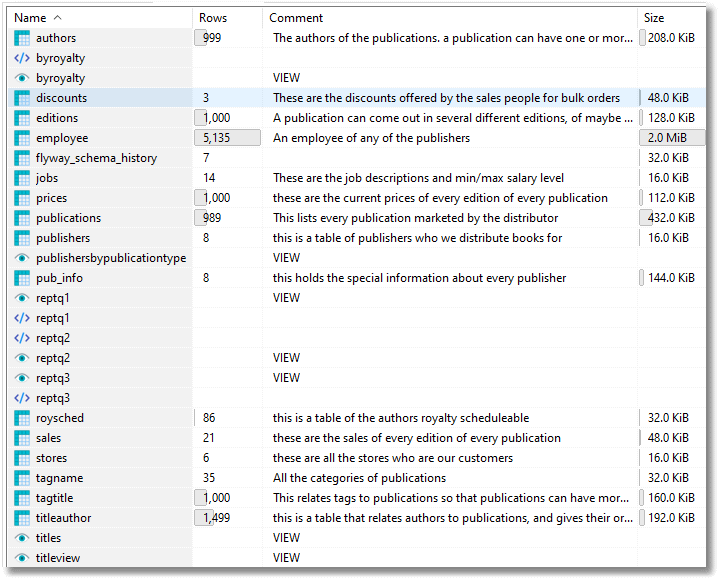Click the reptq3 code routine icon
Viewport: 720px width, 581px height.
[x=22, y=398]
